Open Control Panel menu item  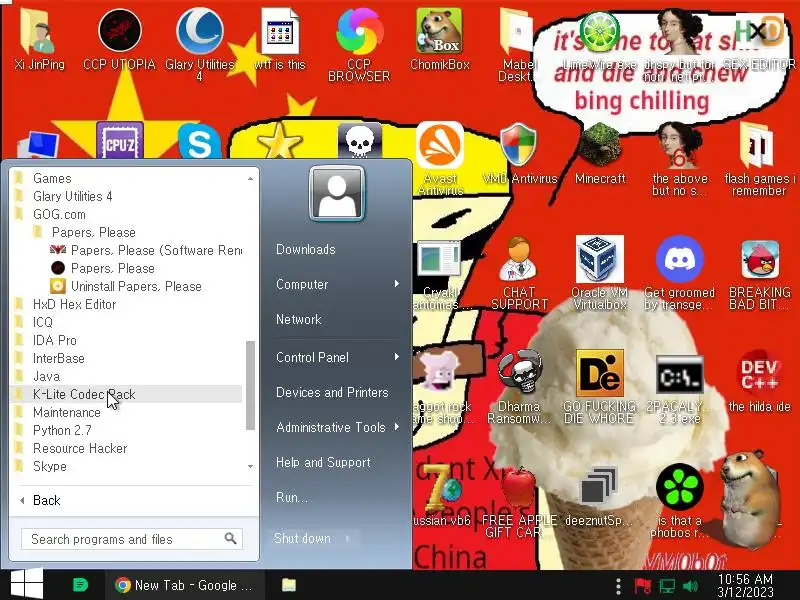point(336,357)
